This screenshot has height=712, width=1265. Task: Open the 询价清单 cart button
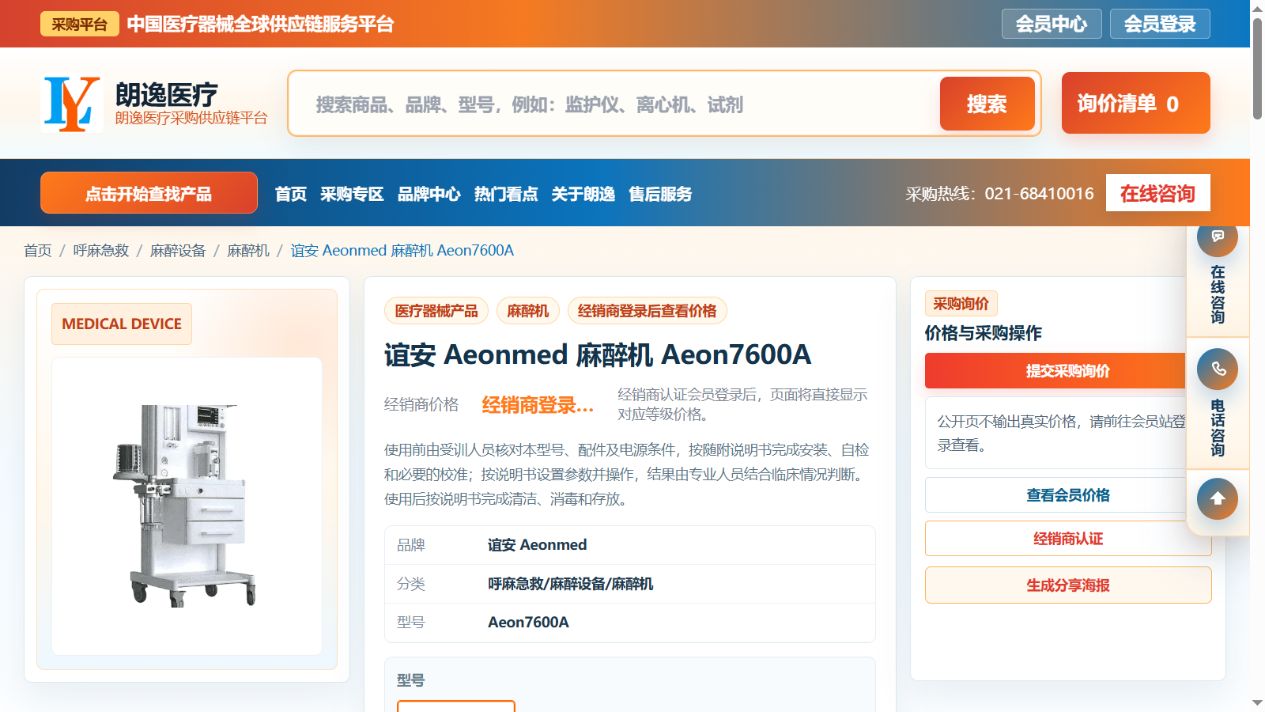click(1136, 103)
